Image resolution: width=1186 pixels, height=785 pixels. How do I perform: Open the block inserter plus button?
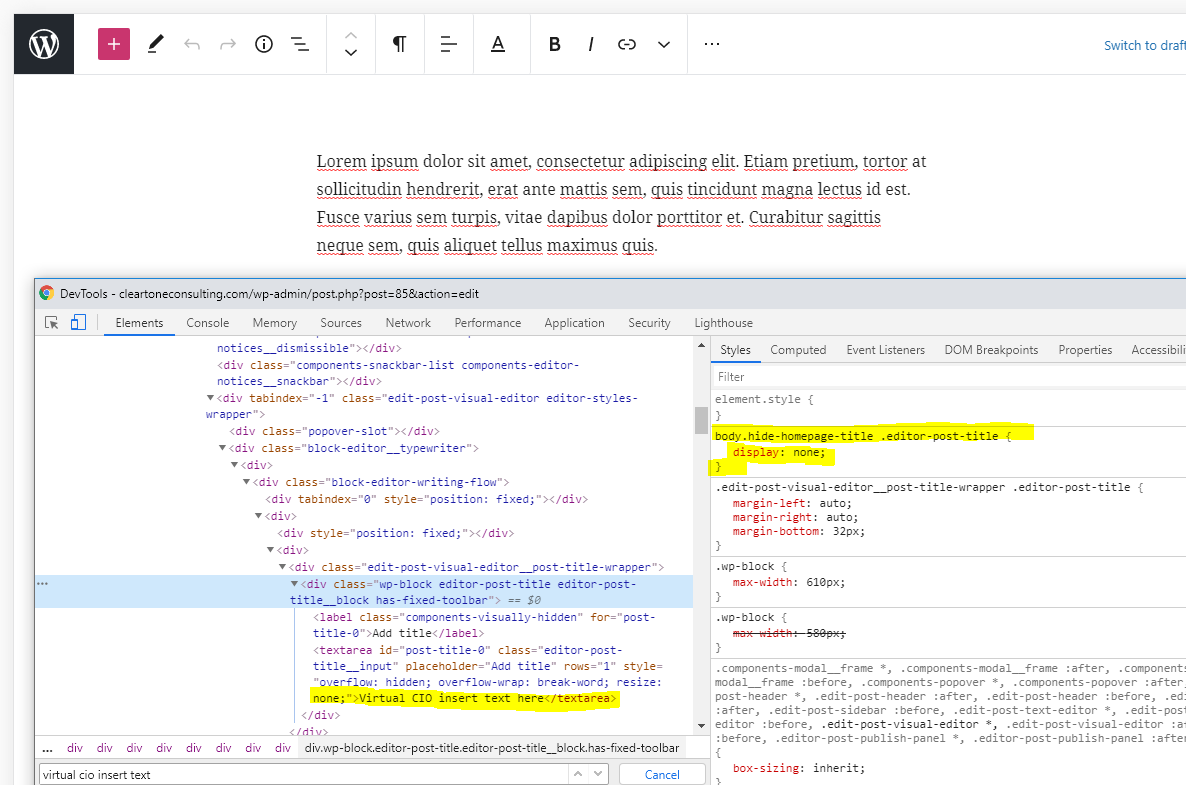(114, 44)
